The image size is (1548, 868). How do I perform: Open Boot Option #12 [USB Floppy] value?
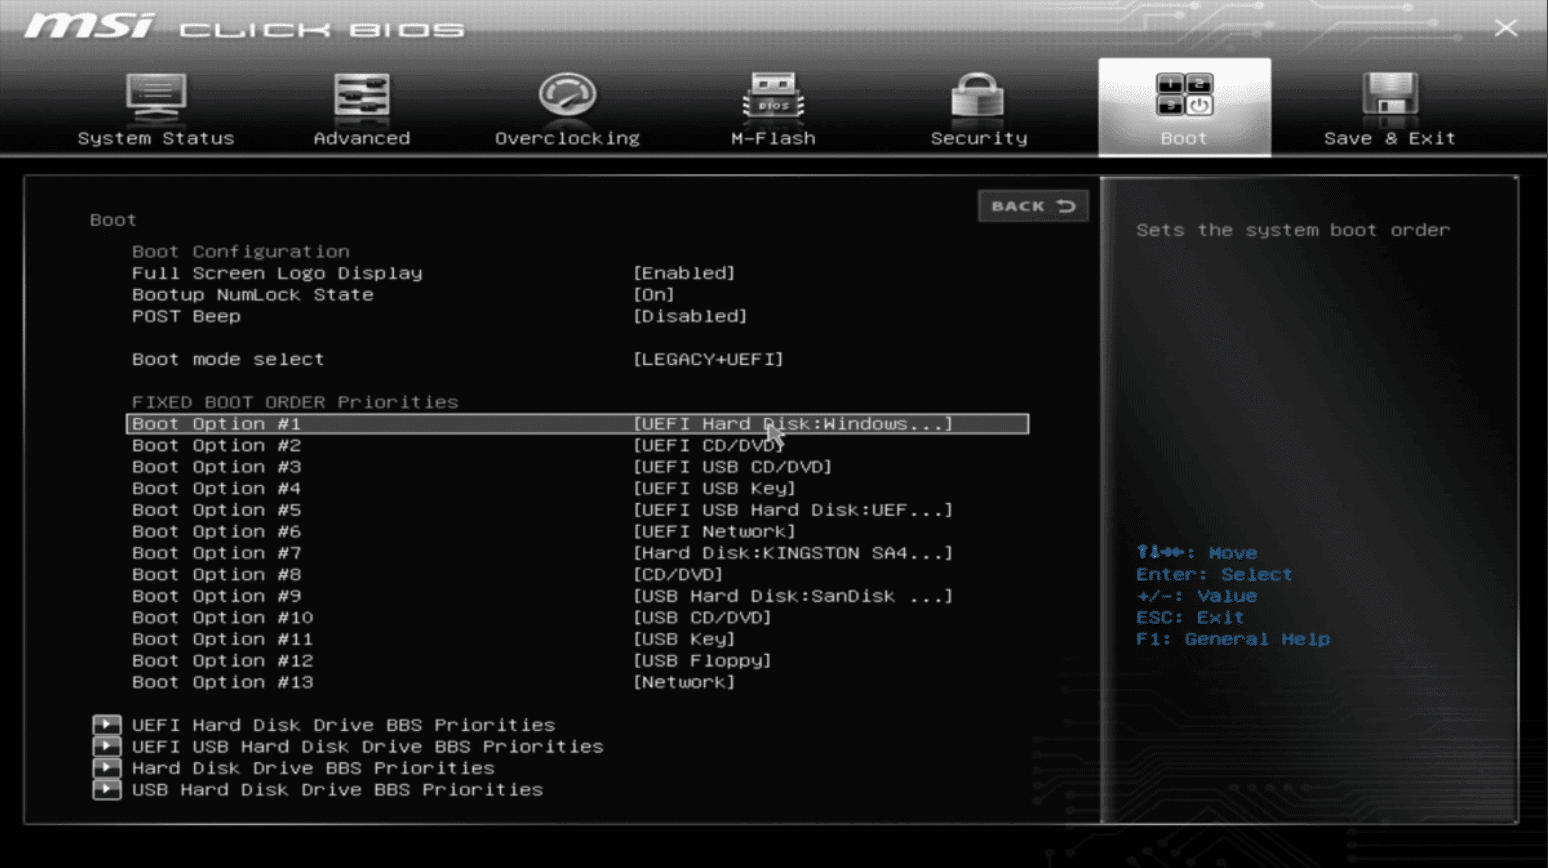(x=702, y=660)
